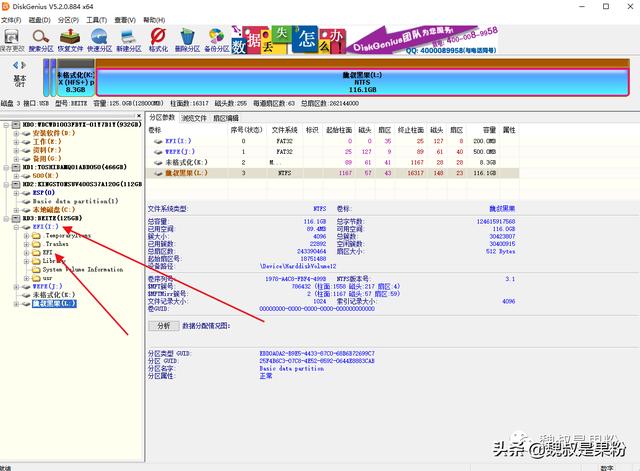Open the 分区(P) menu
640x471 pixels.
[68, 20]
